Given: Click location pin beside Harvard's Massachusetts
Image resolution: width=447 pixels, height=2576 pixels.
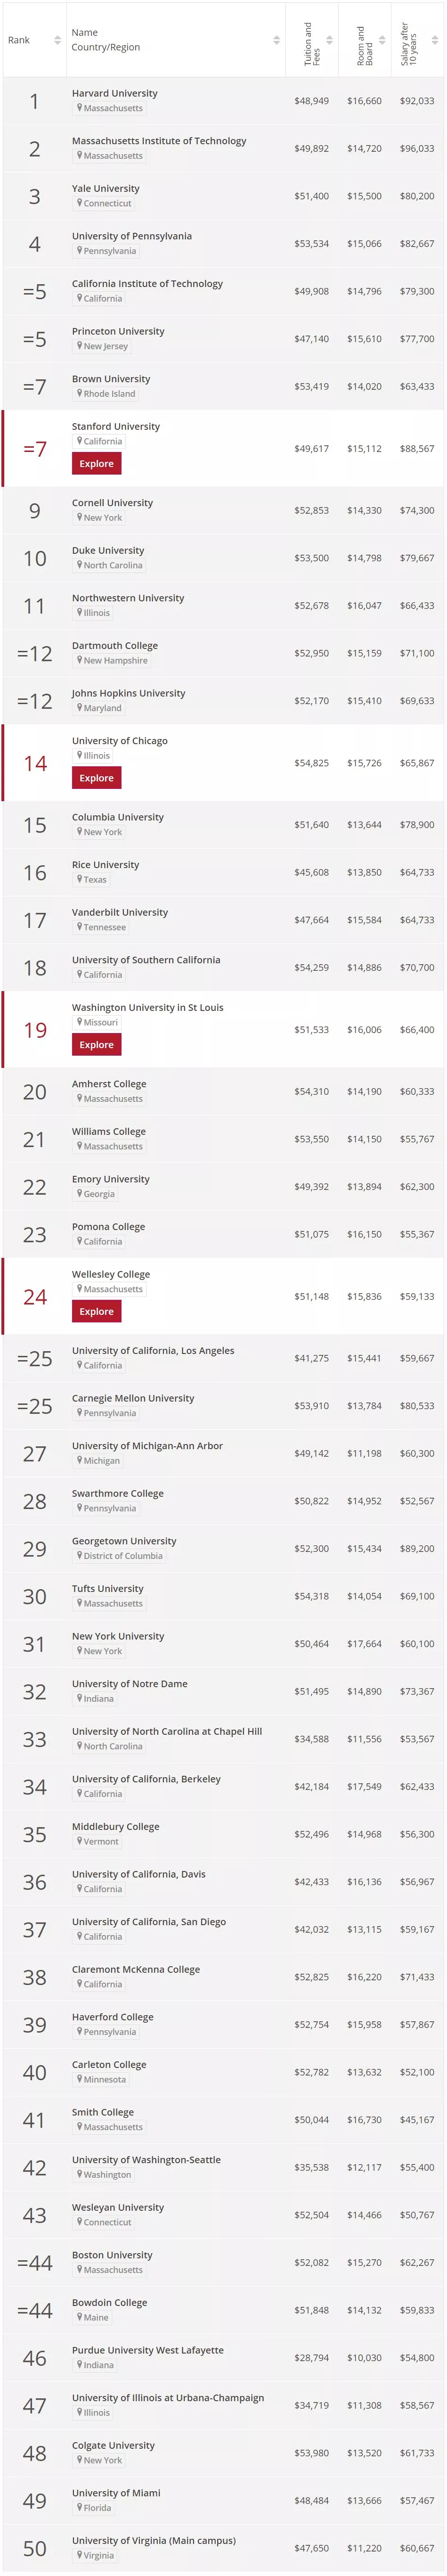Looking at the screenshot, I should [79, 108].
